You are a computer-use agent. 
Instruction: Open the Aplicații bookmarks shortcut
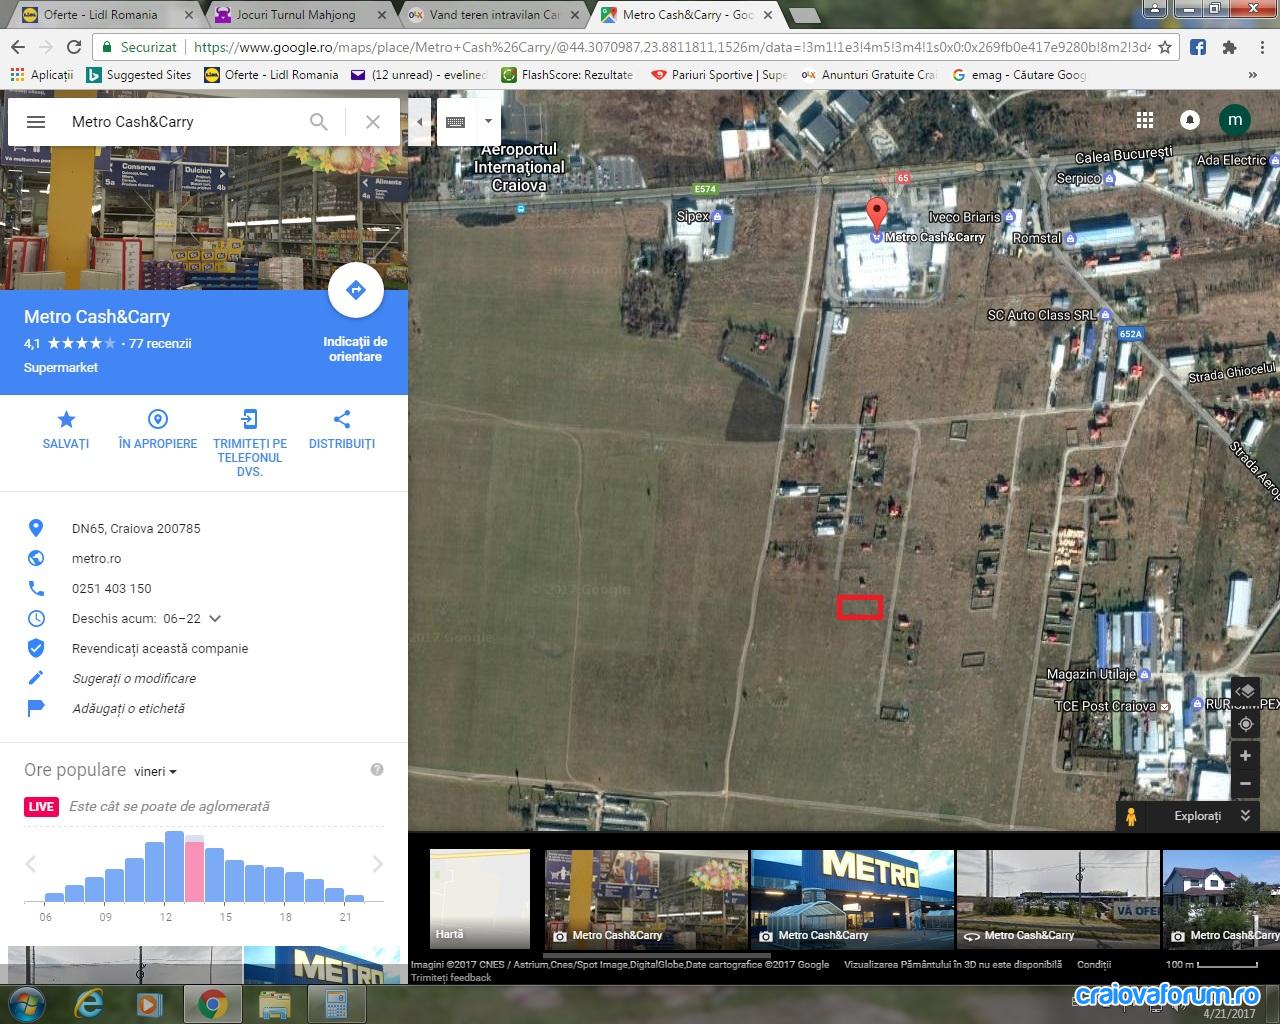[x=42, y=75]
